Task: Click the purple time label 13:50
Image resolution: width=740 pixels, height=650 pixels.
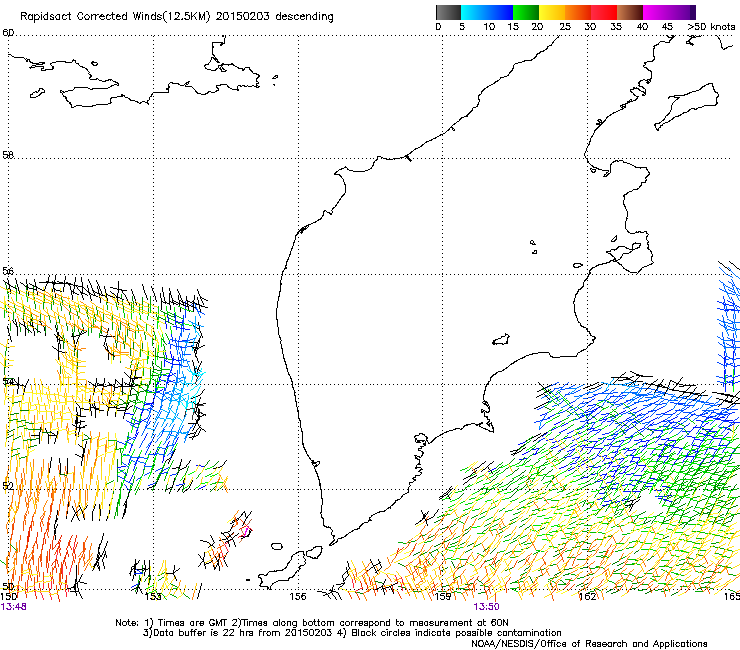Action: click(x=486, y=607)
